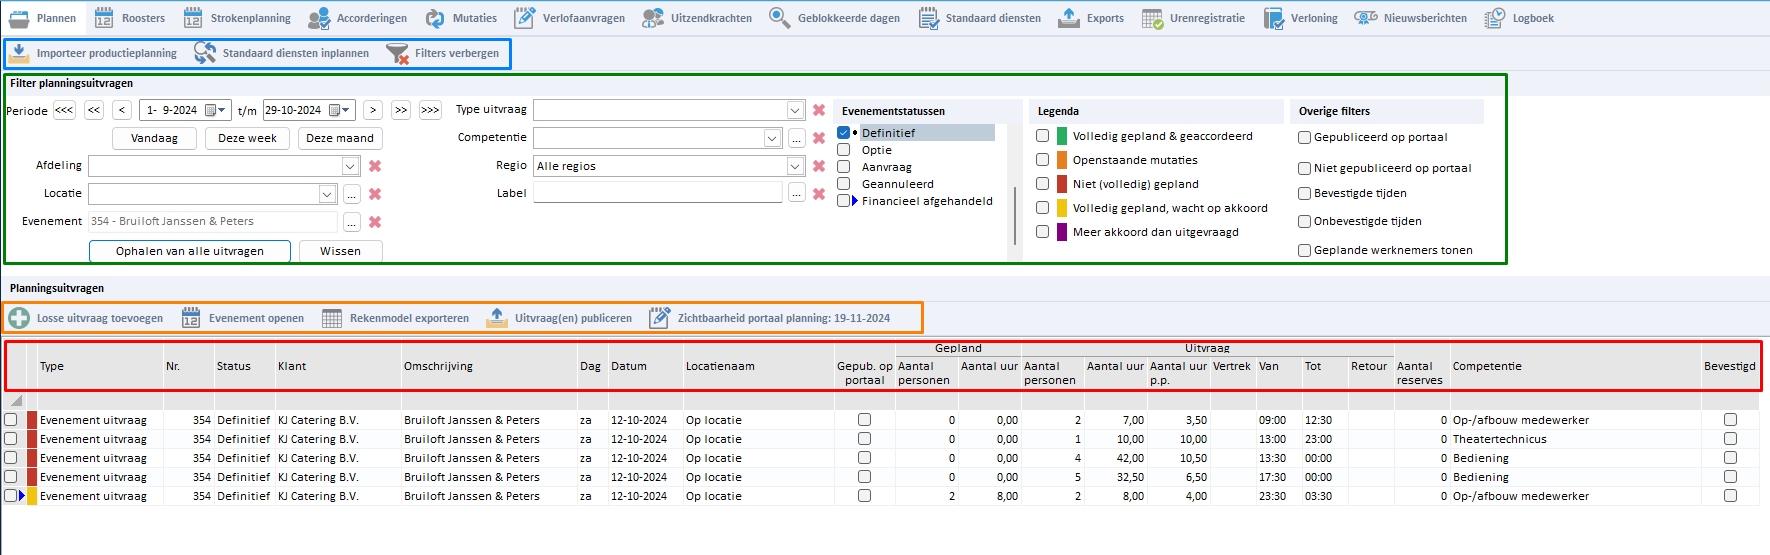1770x555 pixels.
Task: Clear the Evenement filter with red X
Action: coord(375,222)
